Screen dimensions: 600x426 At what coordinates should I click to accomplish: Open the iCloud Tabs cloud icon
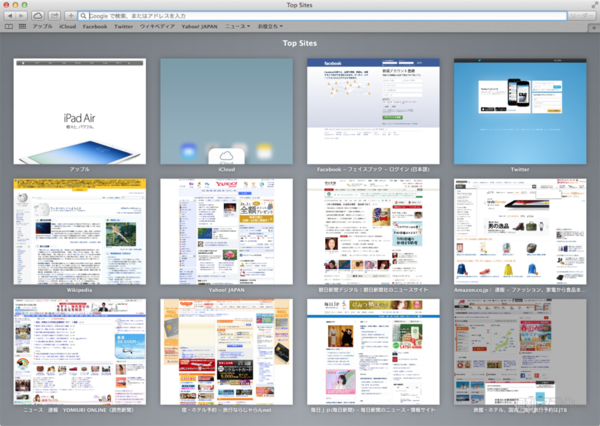(37, 17)
